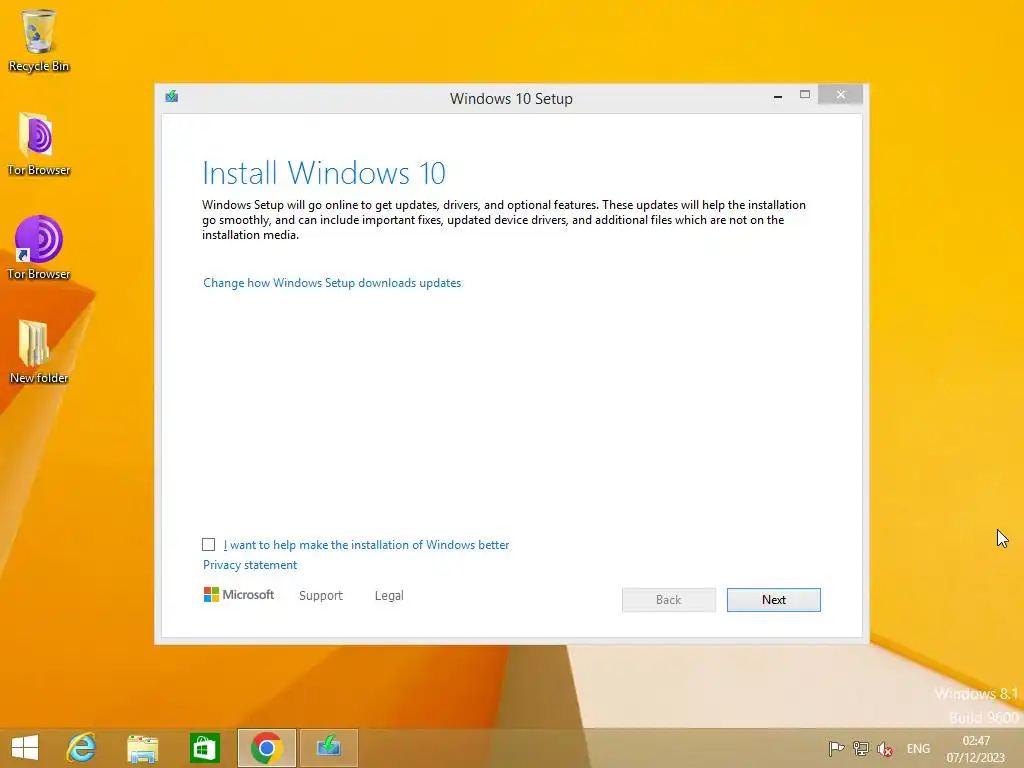This screenshot has height=768, width=1024.
Task: Click the Microsoft logo in setup footer
Action: pyautogui.click(x=239, y=595)
